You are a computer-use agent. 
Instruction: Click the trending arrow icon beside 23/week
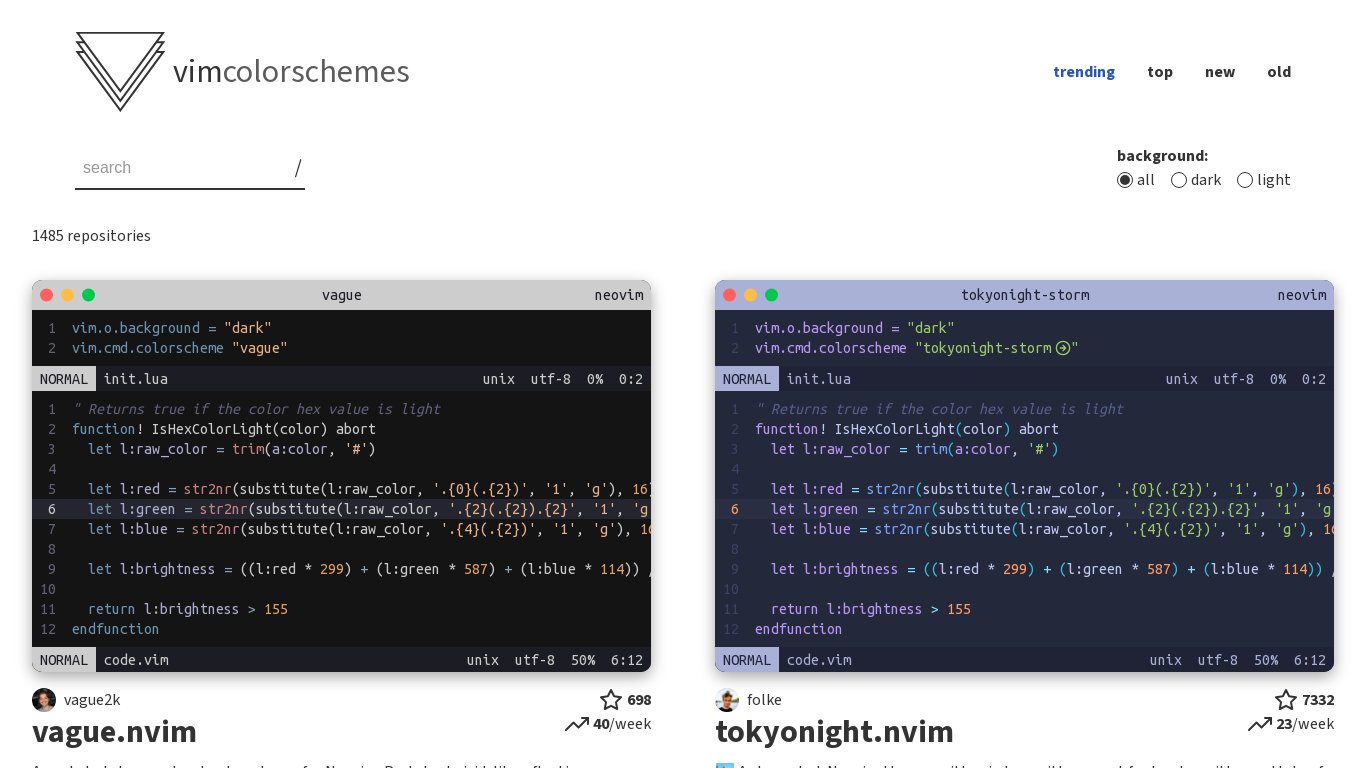coord(1260,724)
